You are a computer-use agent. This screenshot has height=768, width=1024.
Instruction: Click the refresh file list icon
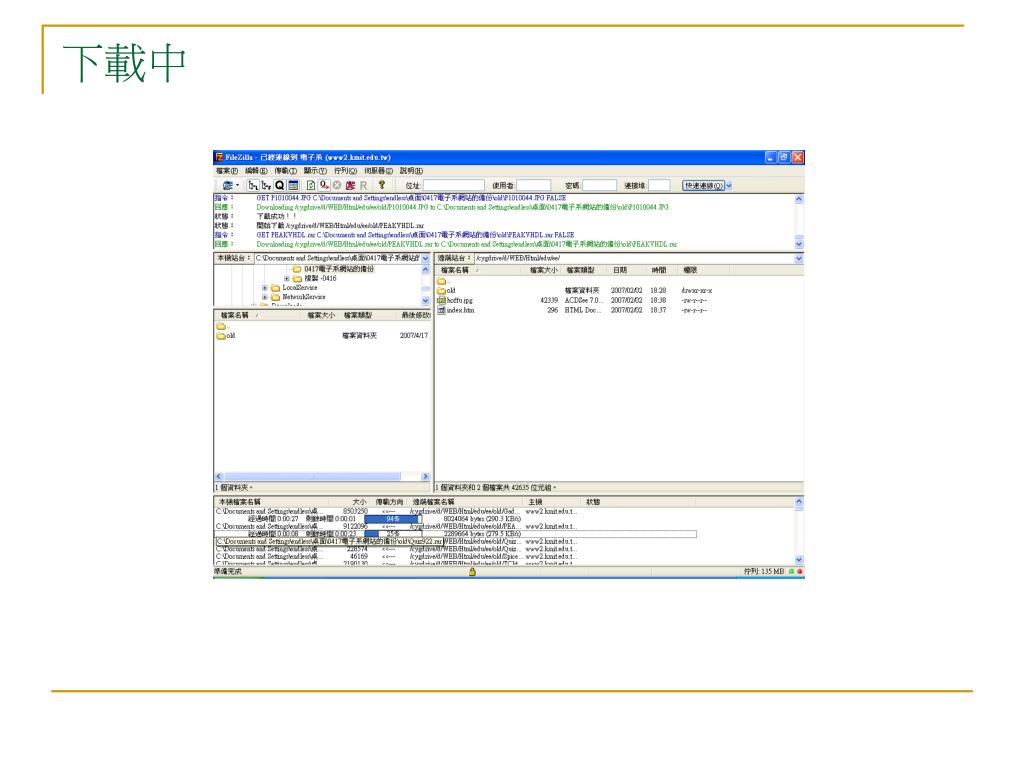click(x=312, y=185)
